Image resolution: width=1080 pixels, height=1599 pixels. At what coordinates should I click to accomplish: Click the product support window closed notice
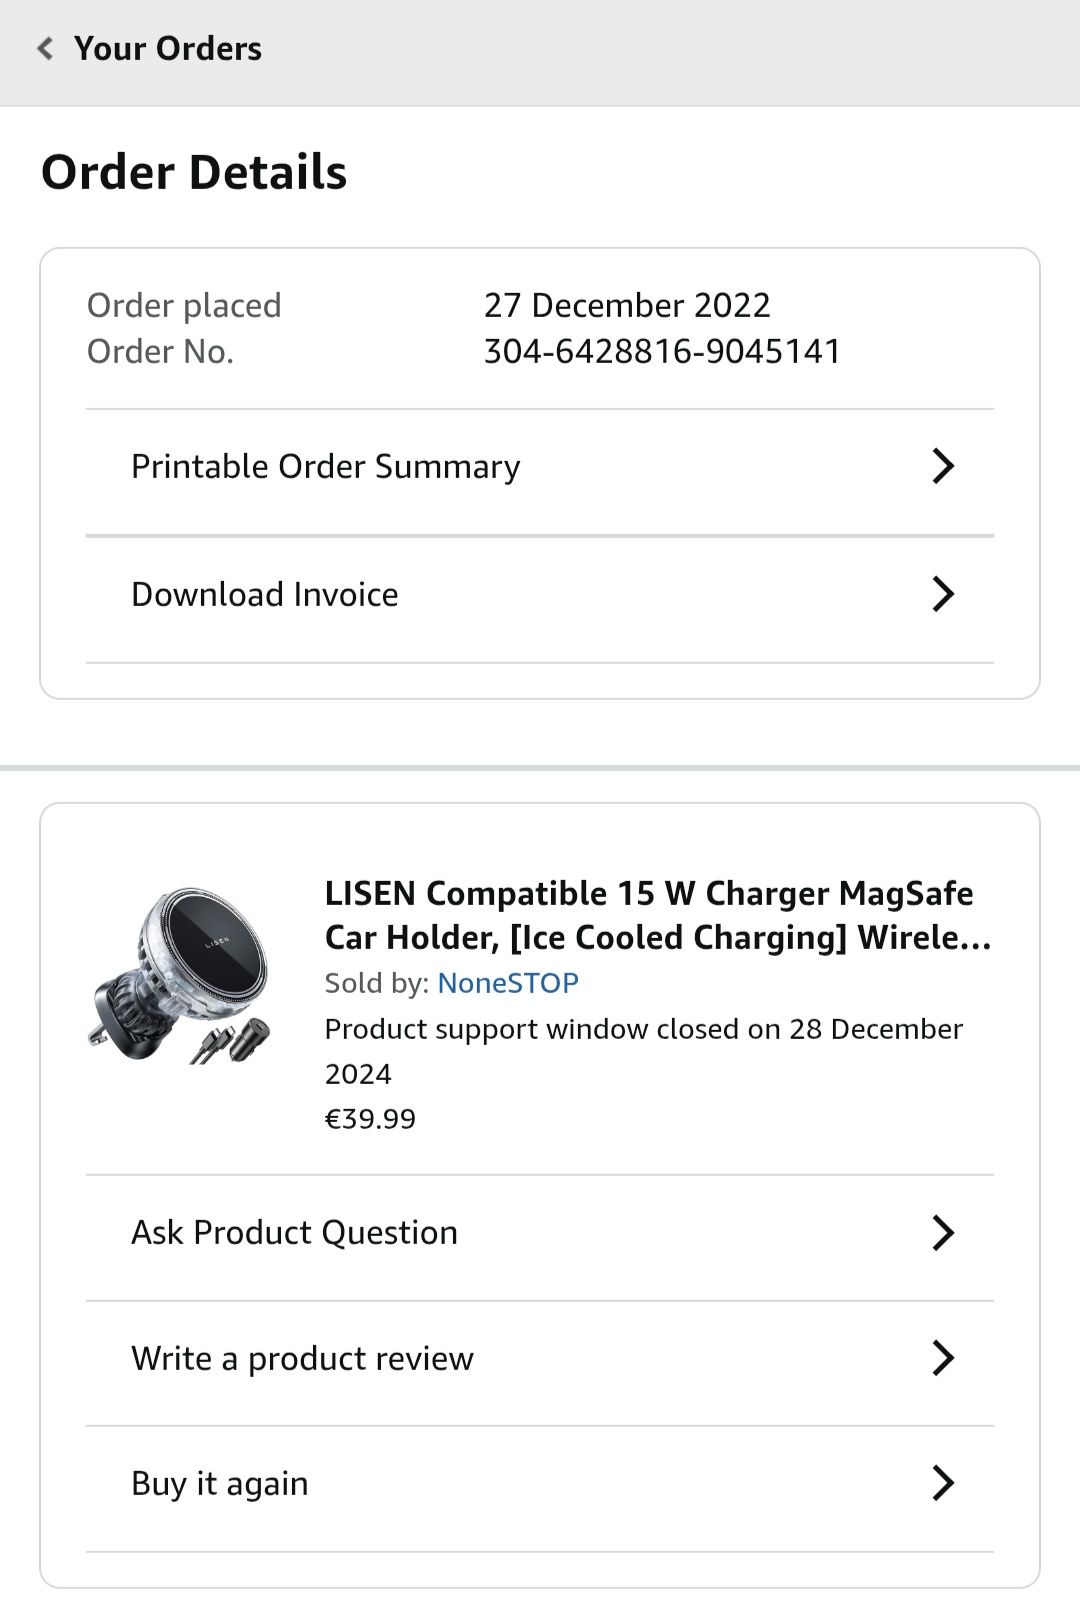click(x=644, y=1051)
